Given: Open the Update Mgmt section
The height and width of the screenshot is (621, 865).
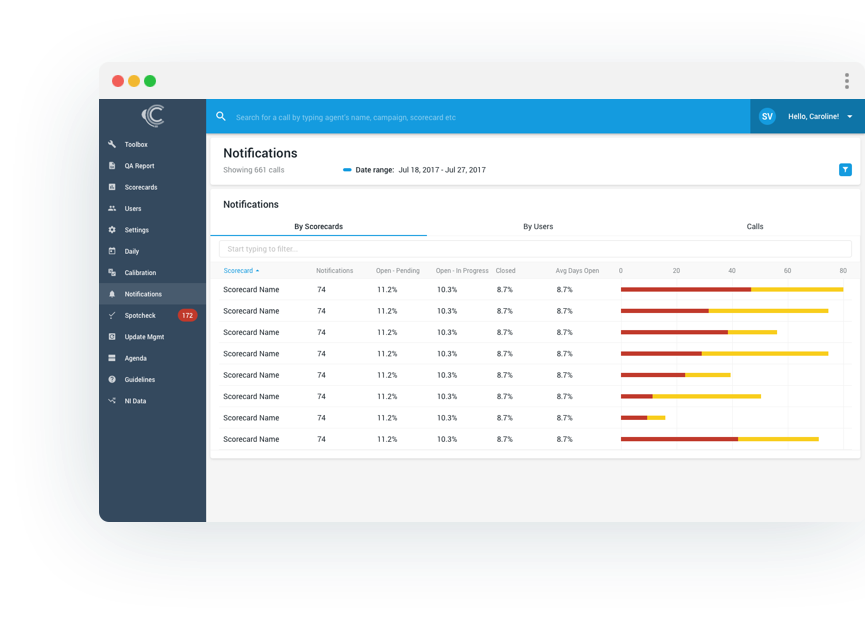Looking at the screenshot, I should (143, 336).
